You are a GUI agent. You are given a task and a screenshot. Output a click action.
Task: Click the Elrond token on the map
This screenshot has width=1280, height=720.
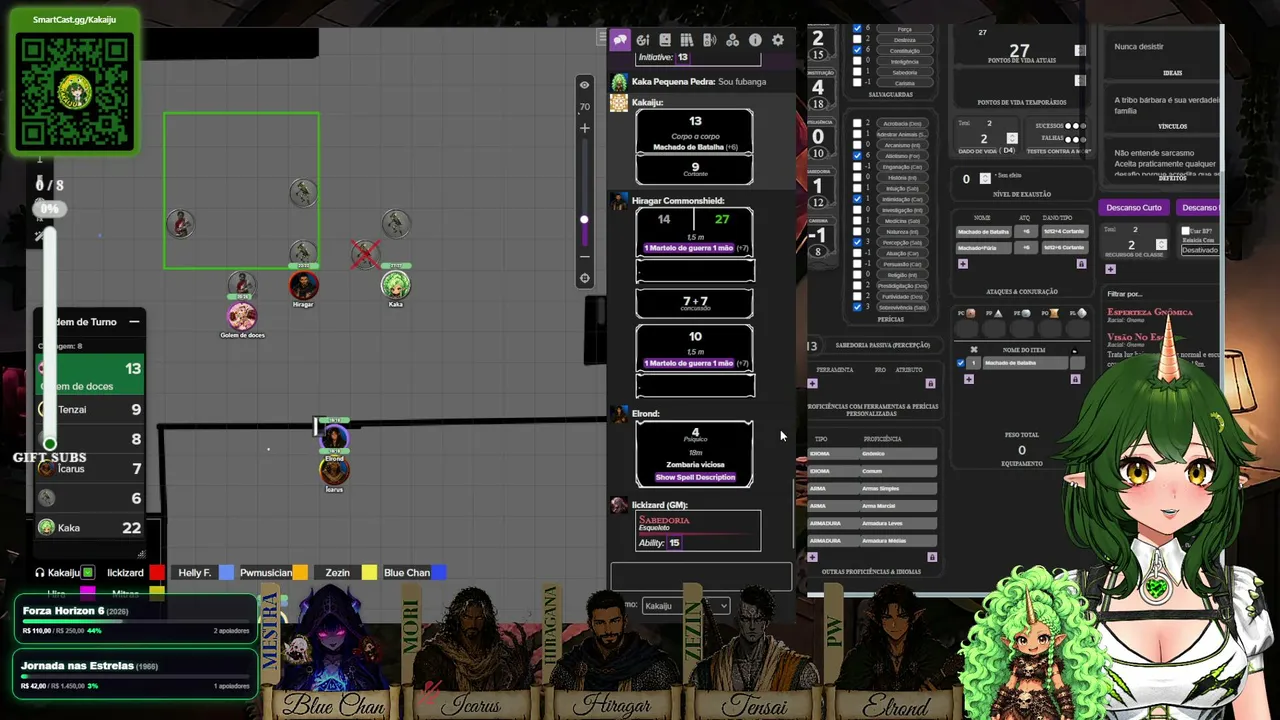pyautogui.click(x=334, y=438)
